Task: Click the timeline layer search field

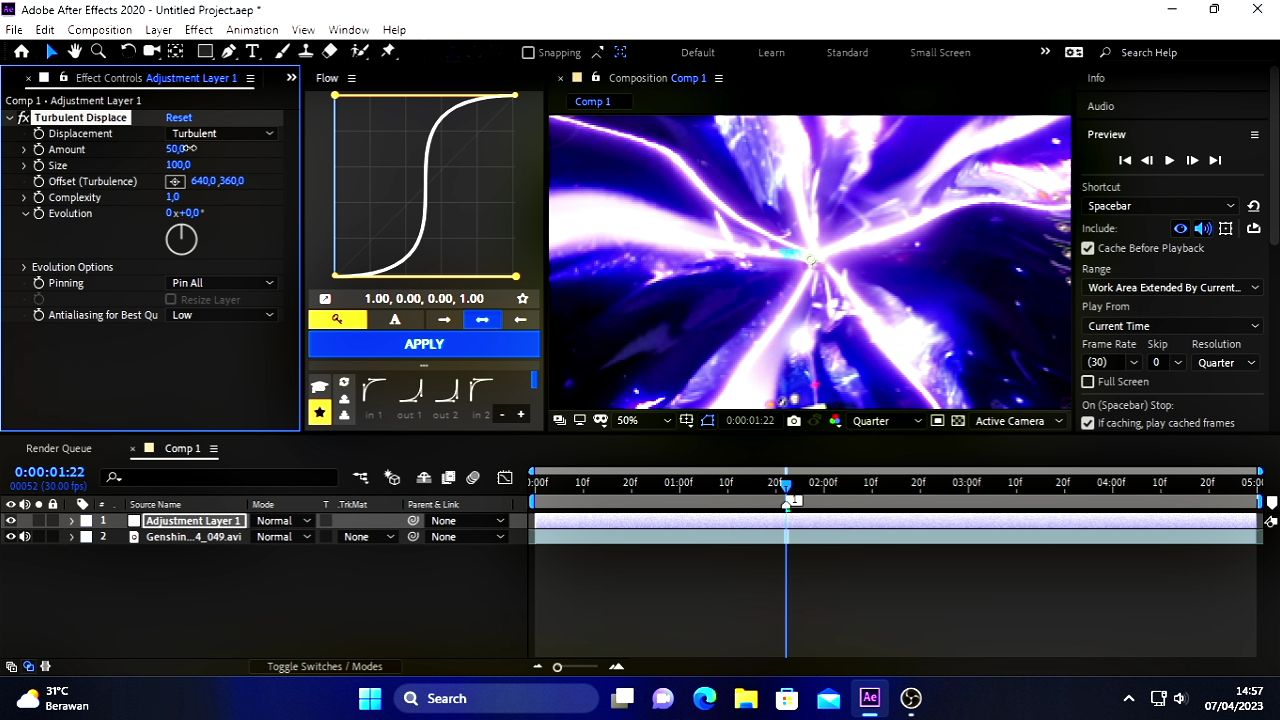Action: [220, 478]
